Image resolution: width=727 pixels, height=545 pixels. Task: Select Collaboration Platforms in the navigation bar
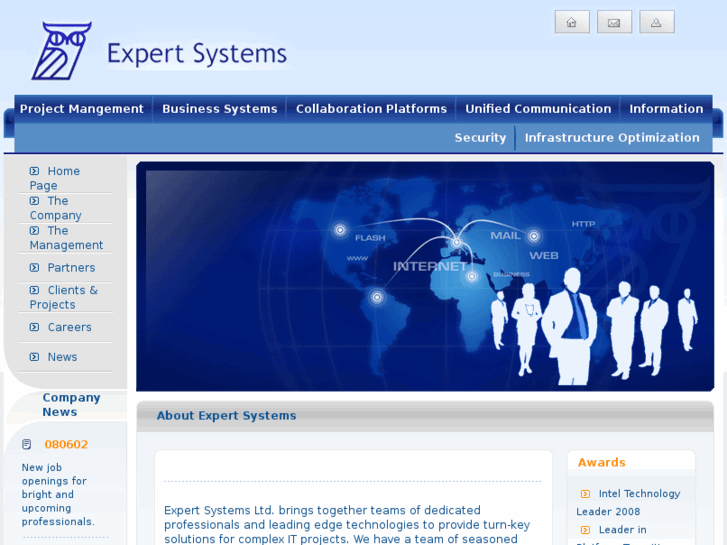(371, 109)
